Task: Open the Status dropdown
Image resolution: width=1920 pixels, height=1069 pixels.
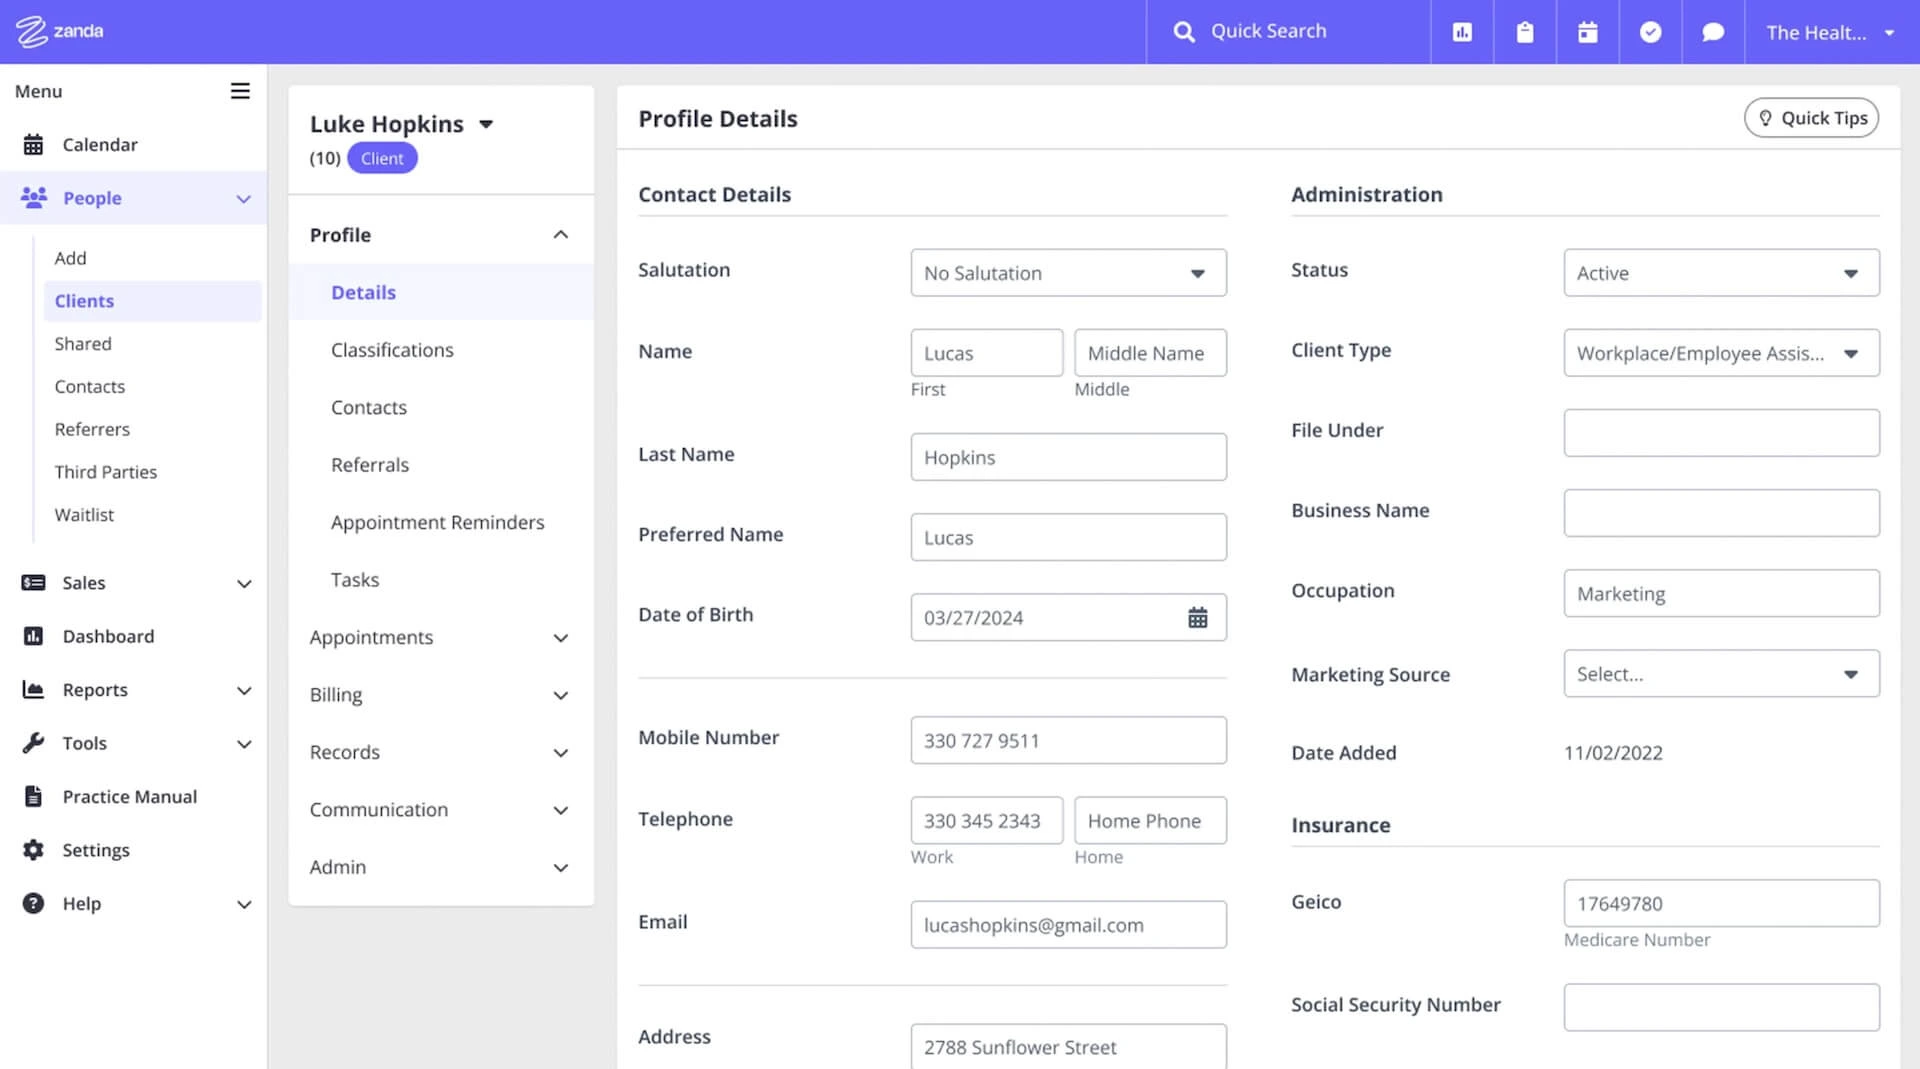Action: pos(1721,273)
